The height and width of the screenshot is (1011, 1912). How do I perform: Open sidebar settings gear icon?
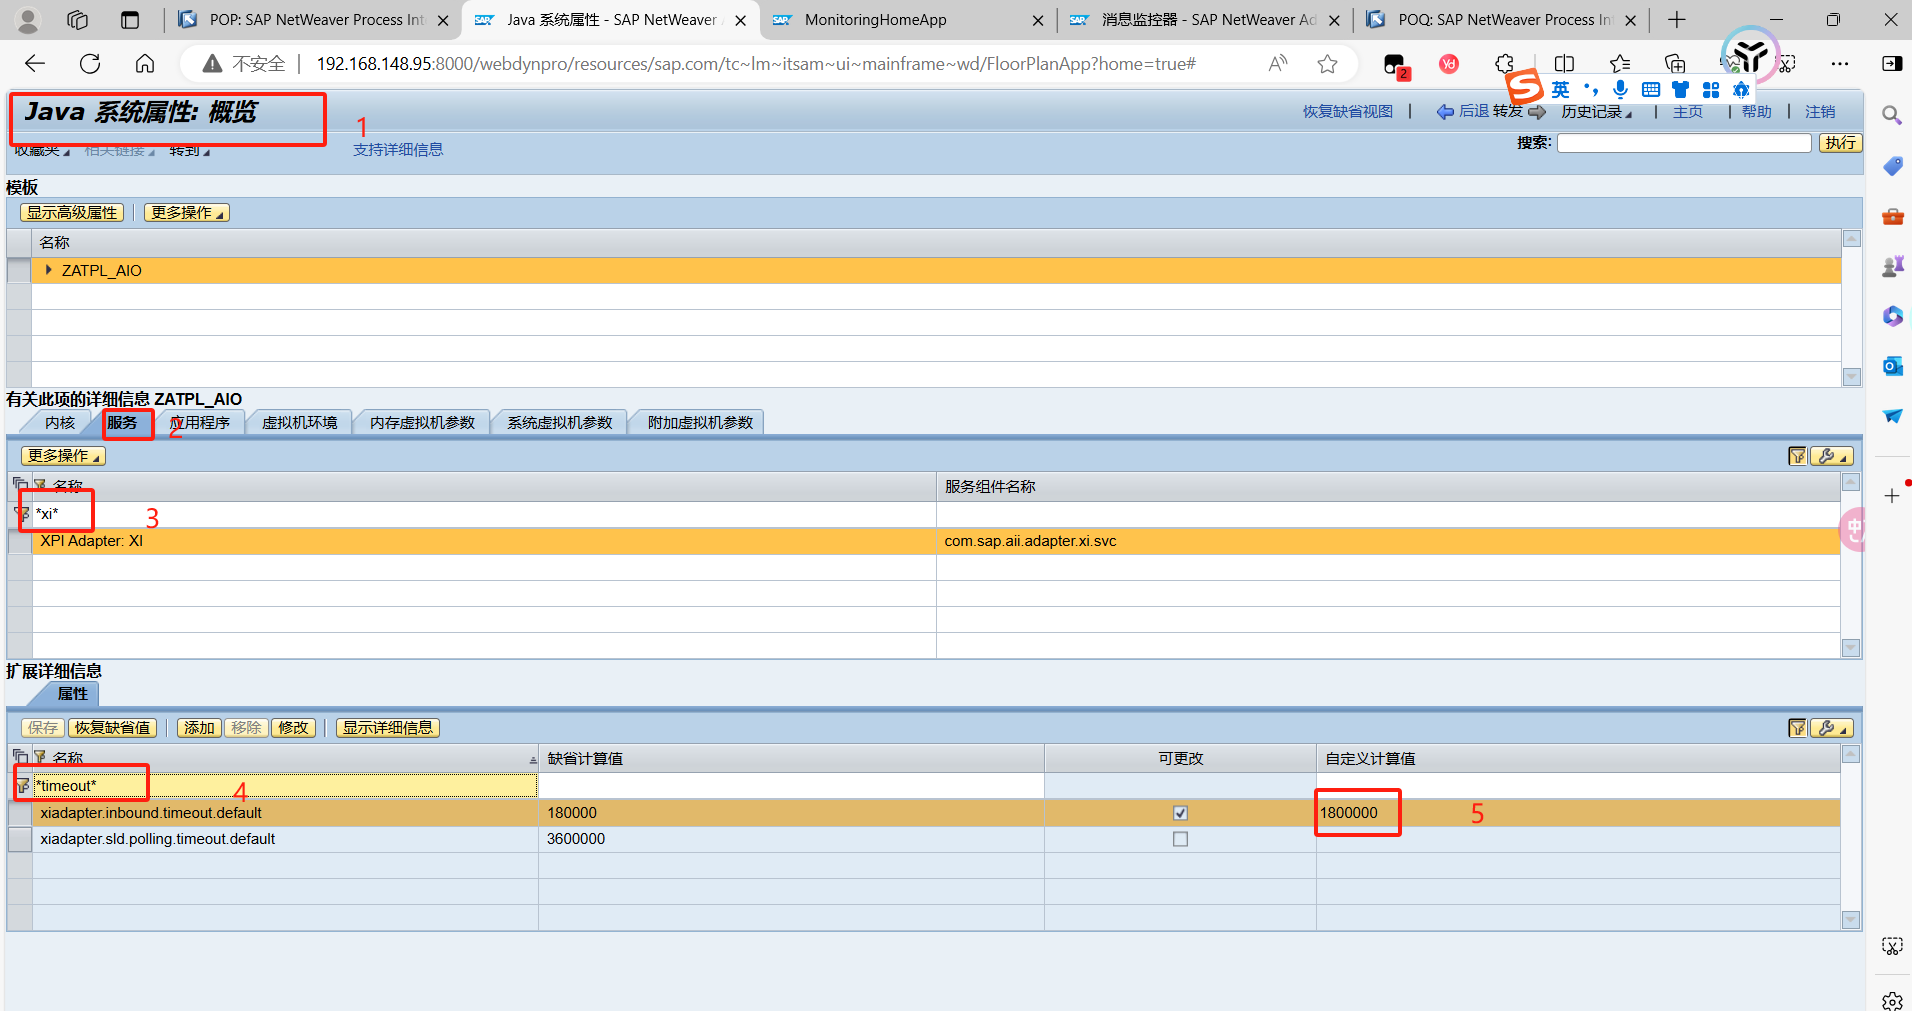click(x=1892, y=1000)
